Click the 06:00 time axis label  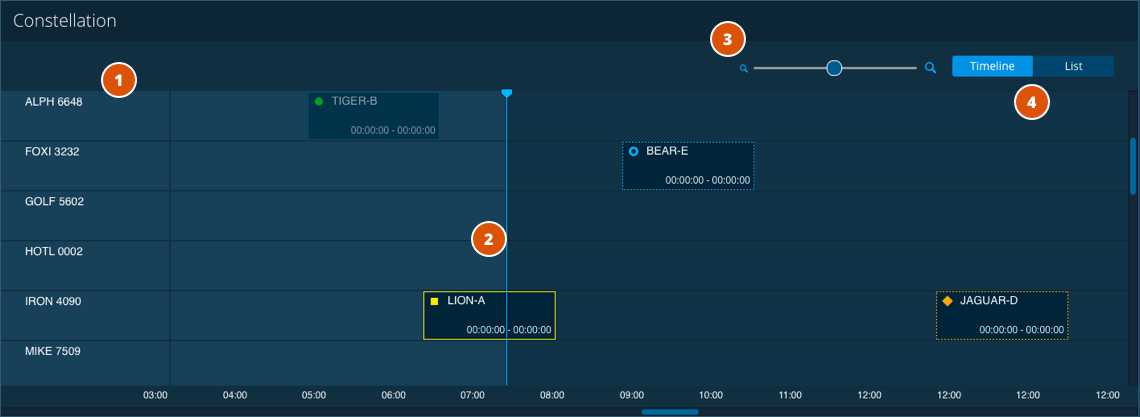[x=393, y=395]
